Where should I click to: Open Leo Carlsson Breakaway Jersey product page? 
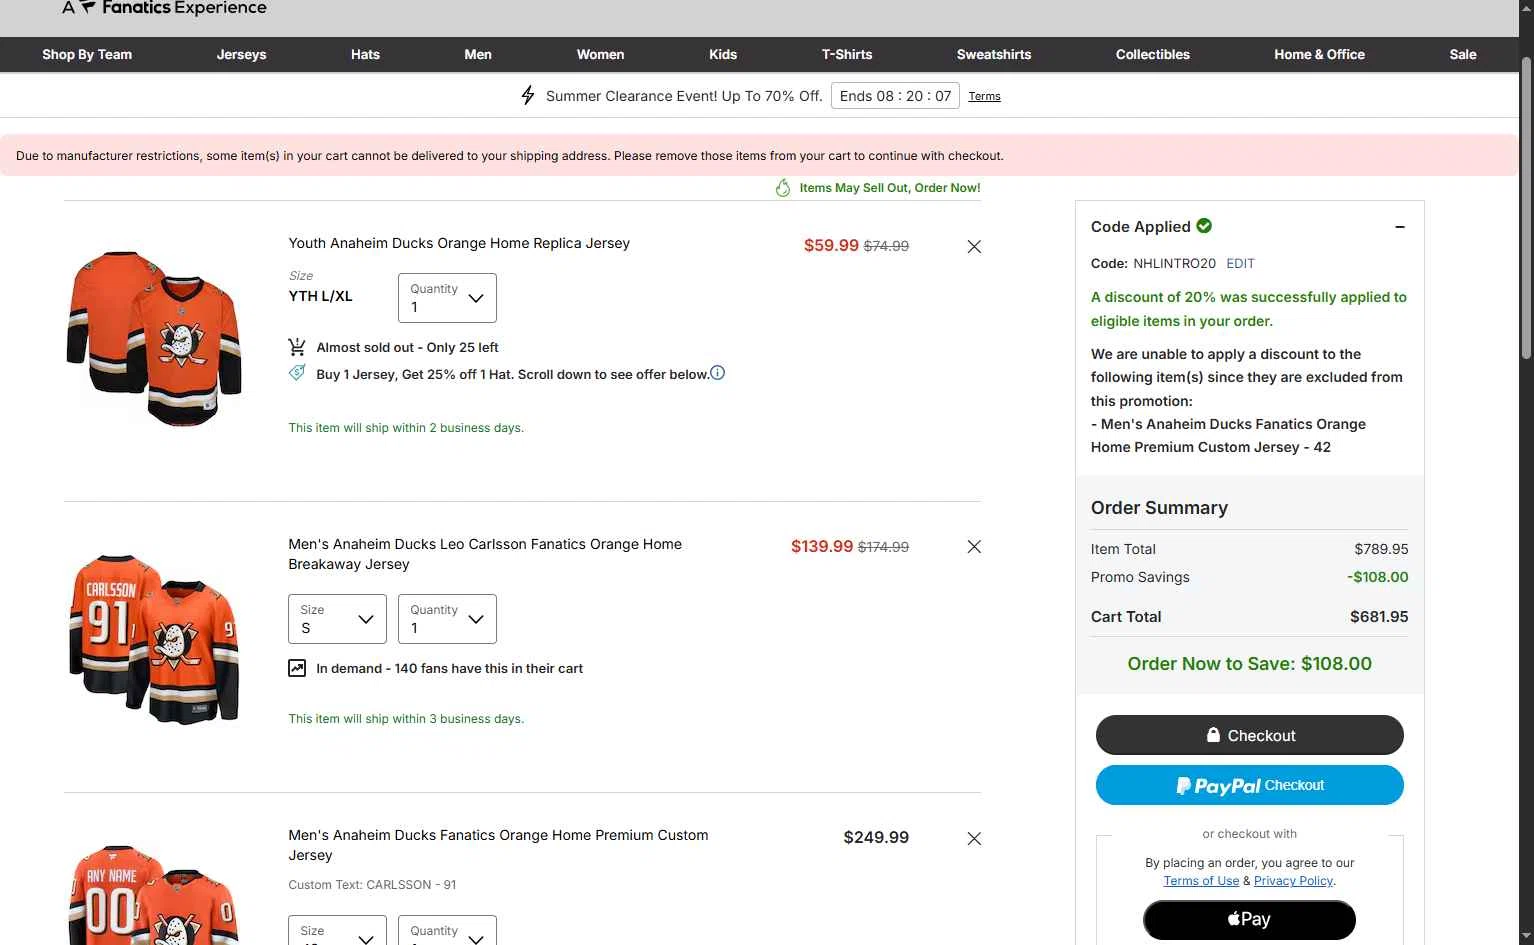(485, 554)
